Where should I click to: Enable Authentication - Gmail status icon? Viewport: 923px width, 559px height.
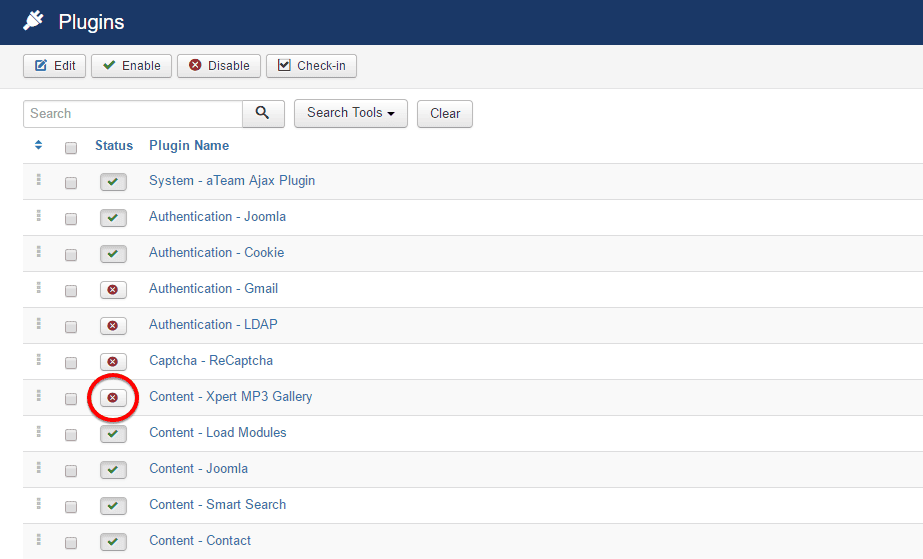click(x=113, y=290)
